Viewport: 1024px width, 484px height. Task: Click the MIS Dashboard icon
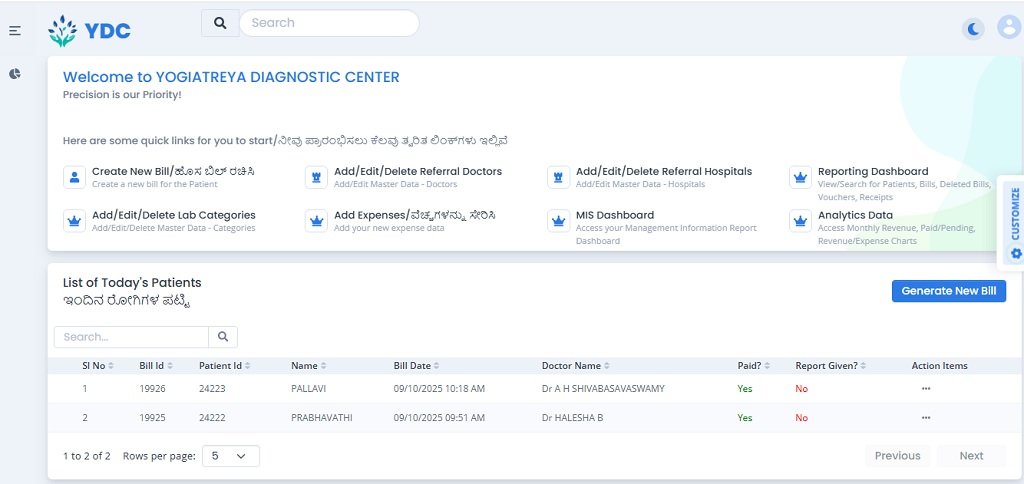(558, 221)
